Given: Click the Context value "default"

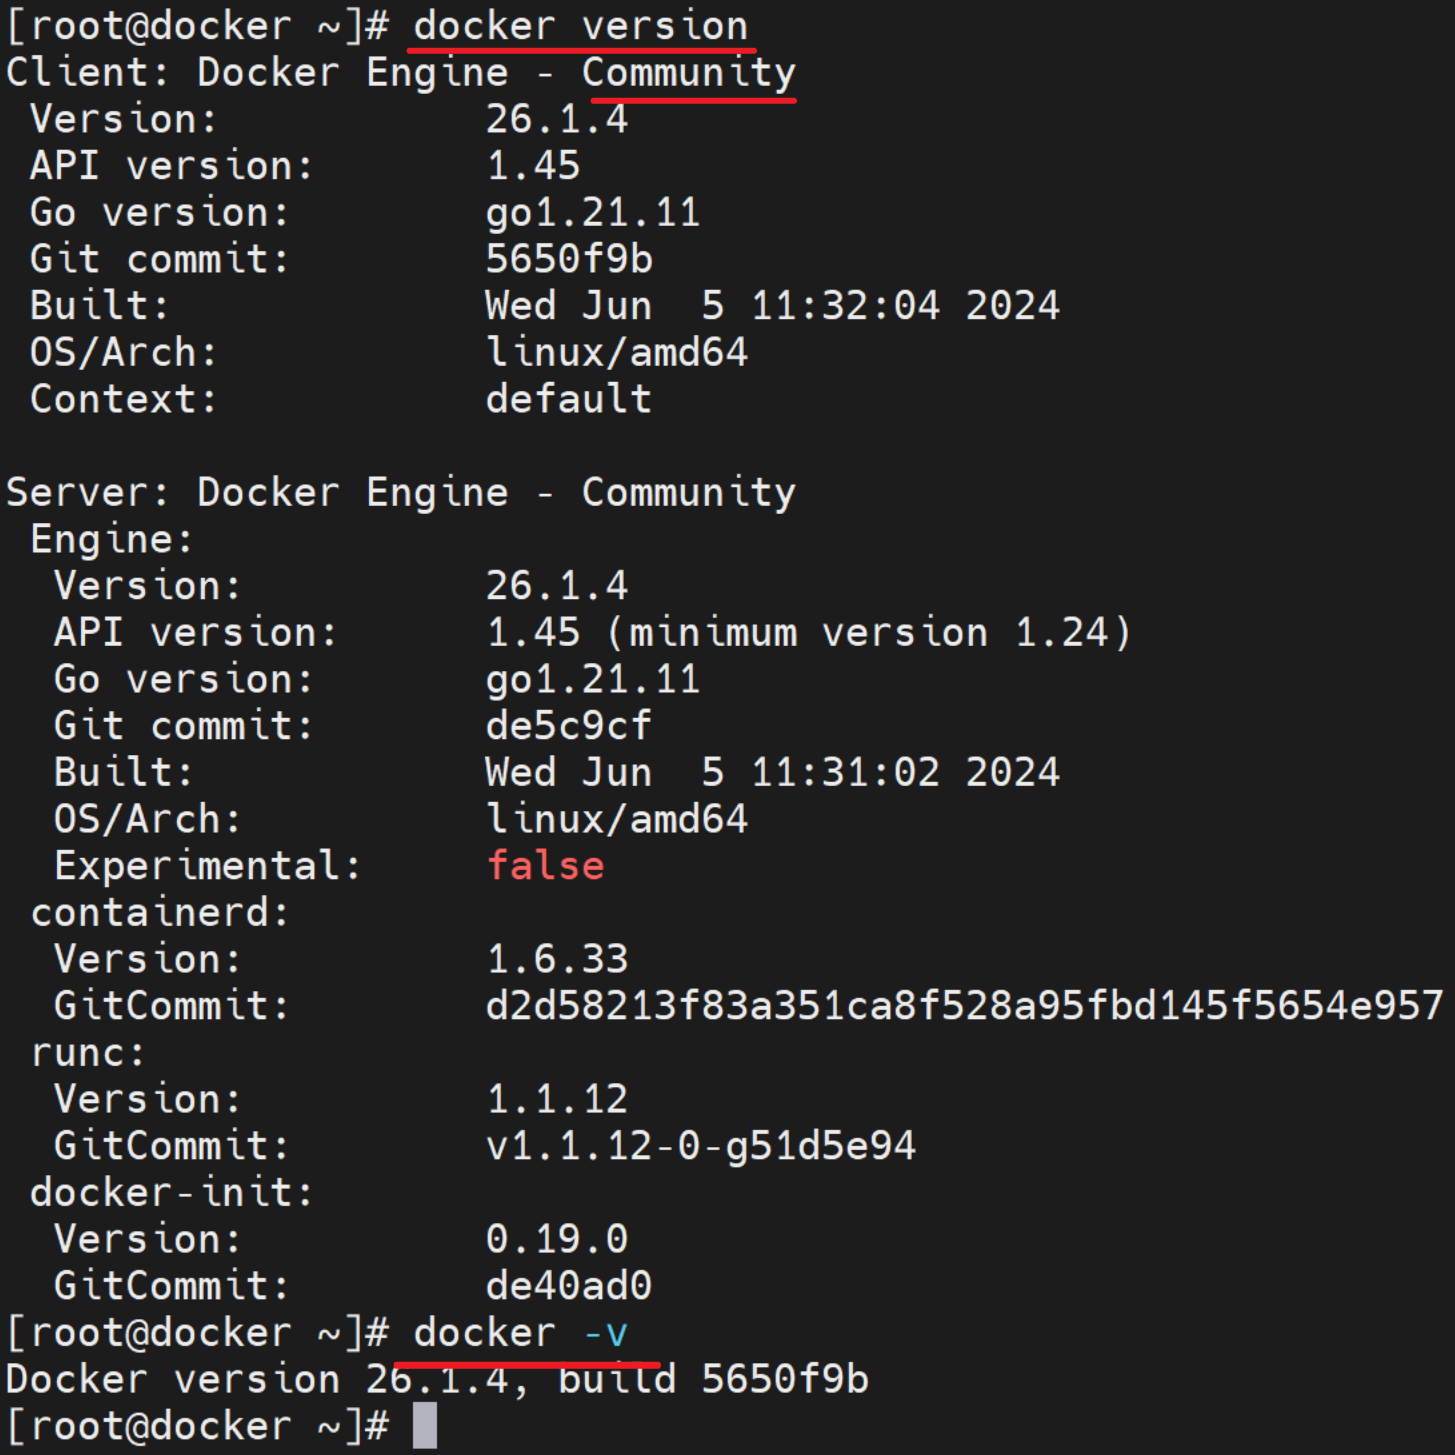Looking at the screenshot, I should (568, 399).
